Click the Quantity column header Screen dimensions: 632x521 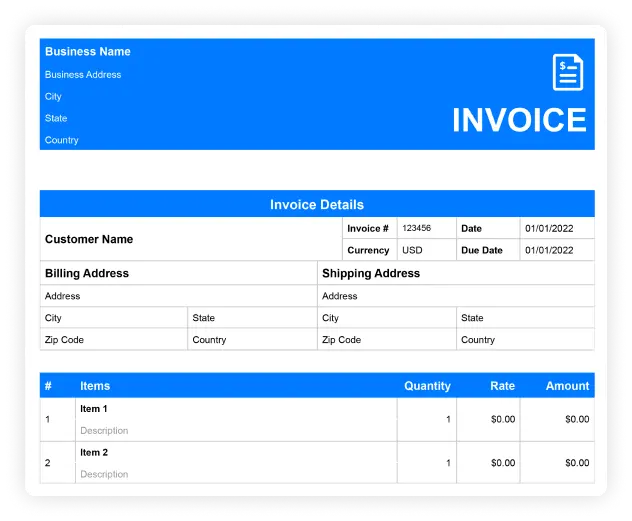(427, 386)
